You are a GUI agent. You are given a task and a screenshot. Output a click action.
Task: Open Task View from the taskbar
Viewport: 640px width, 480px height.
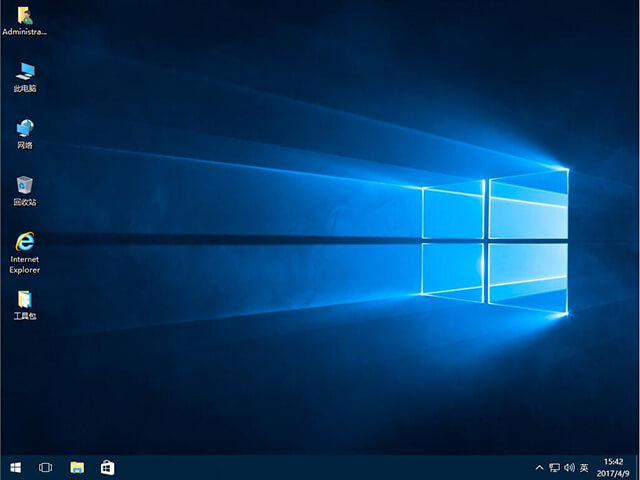pyautogui.click(x=45, y=467)
